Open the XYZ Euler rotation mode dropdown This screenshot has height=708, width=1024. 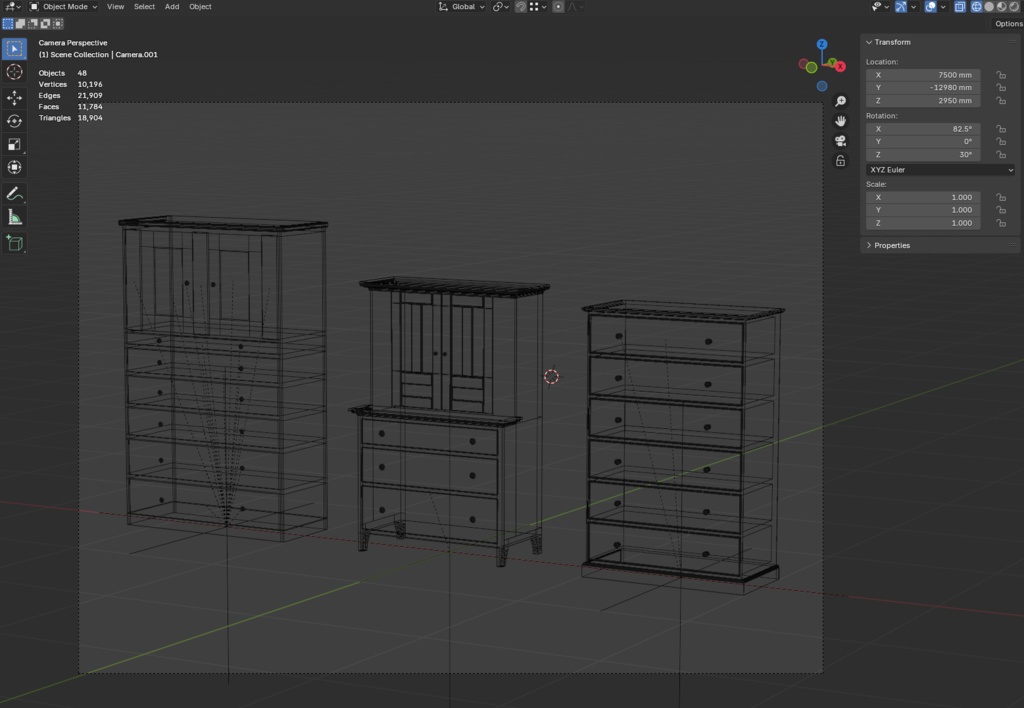[940, 170]
